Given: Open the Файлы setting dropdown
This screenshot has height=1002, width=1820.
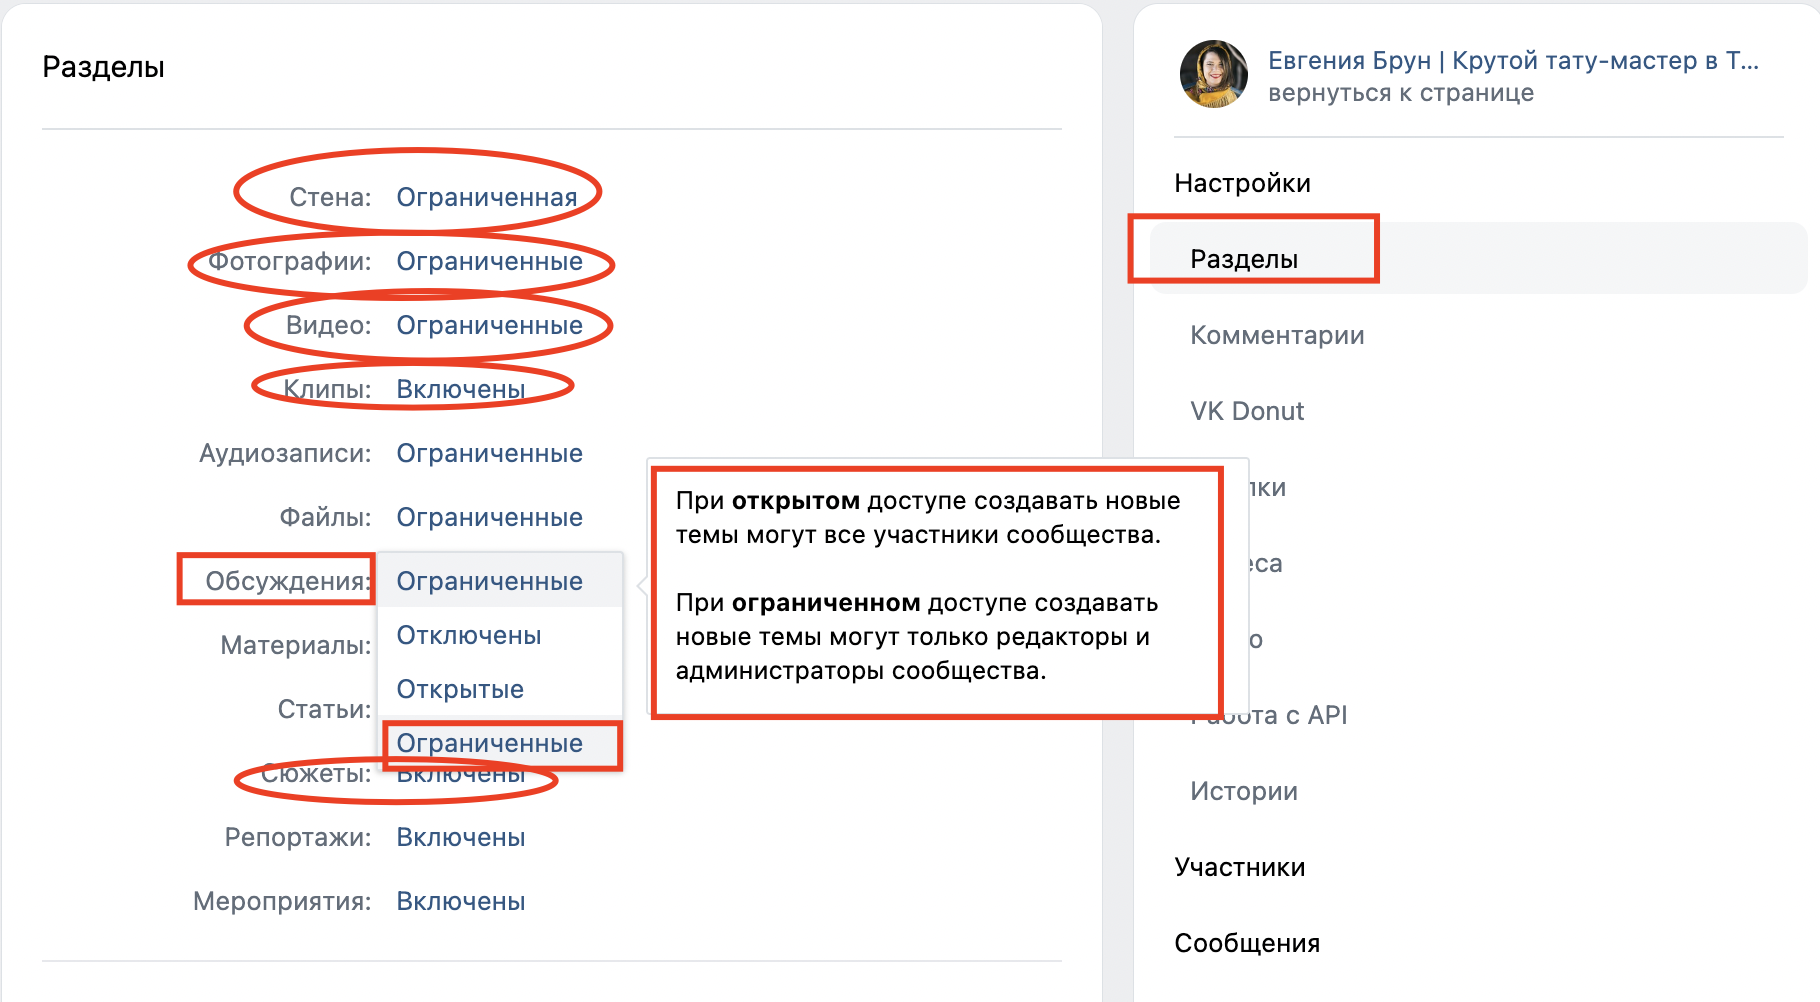Looking at the screenshot, I should pyautogui.click(x=489, y=517).
